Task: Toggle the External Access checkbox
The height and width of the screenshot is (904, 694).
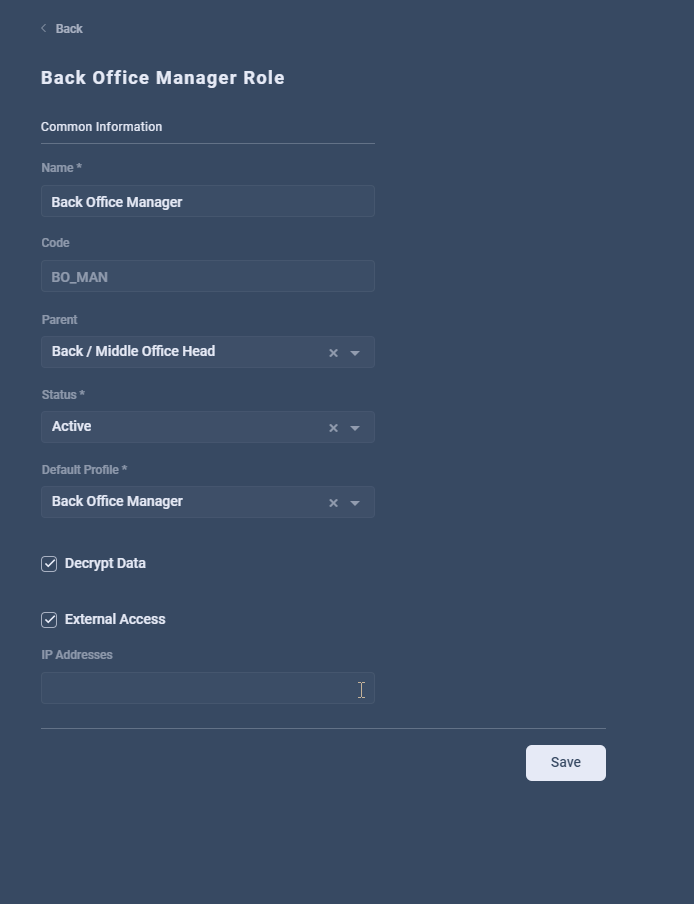Action: pyautogui.click(x=49, y=620)
